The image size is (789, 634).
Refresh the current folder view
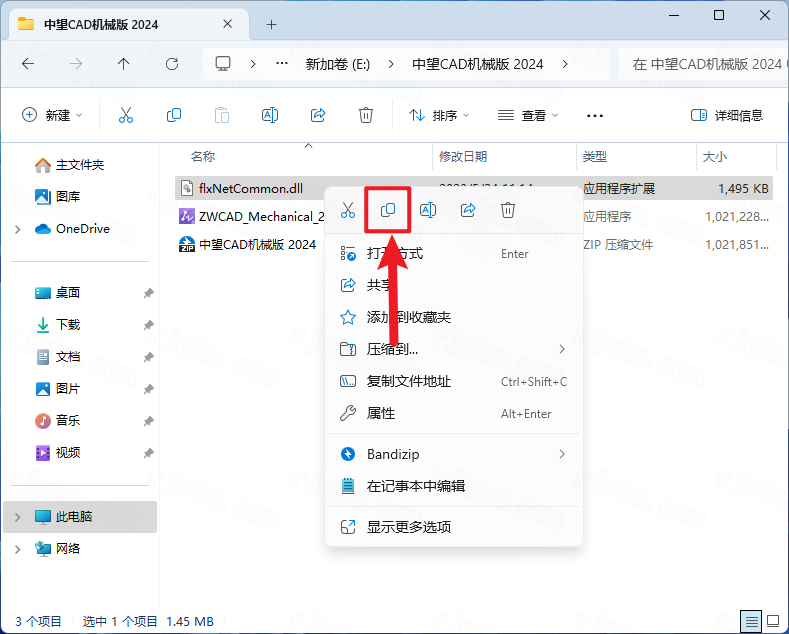point(172,64)
